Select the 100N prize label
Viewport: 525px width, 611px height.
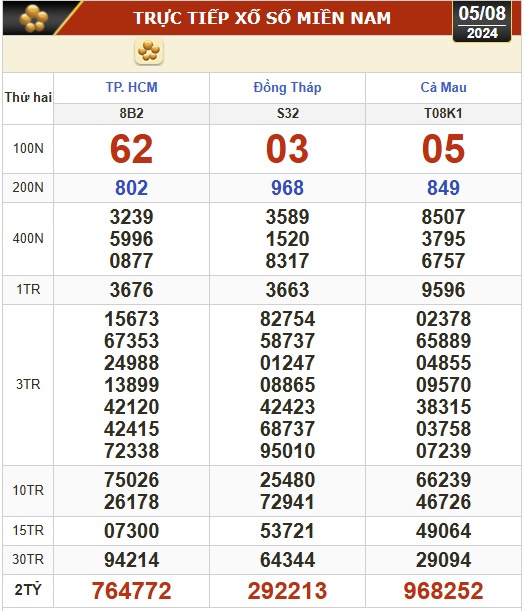pos(28,148)
